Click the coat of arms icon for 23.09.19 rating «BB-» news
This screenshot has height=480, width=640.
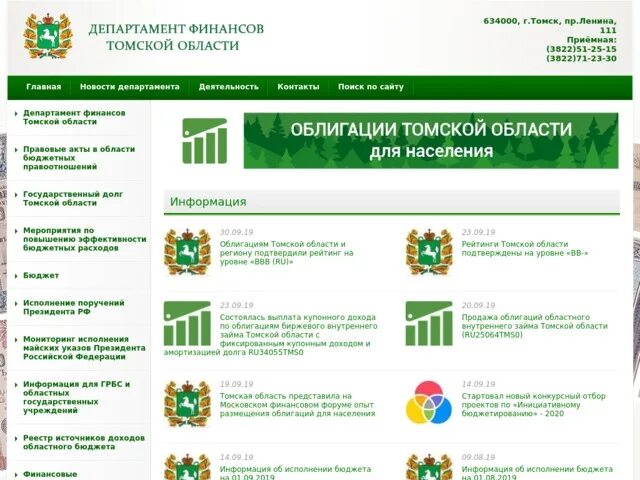[429, 252]
